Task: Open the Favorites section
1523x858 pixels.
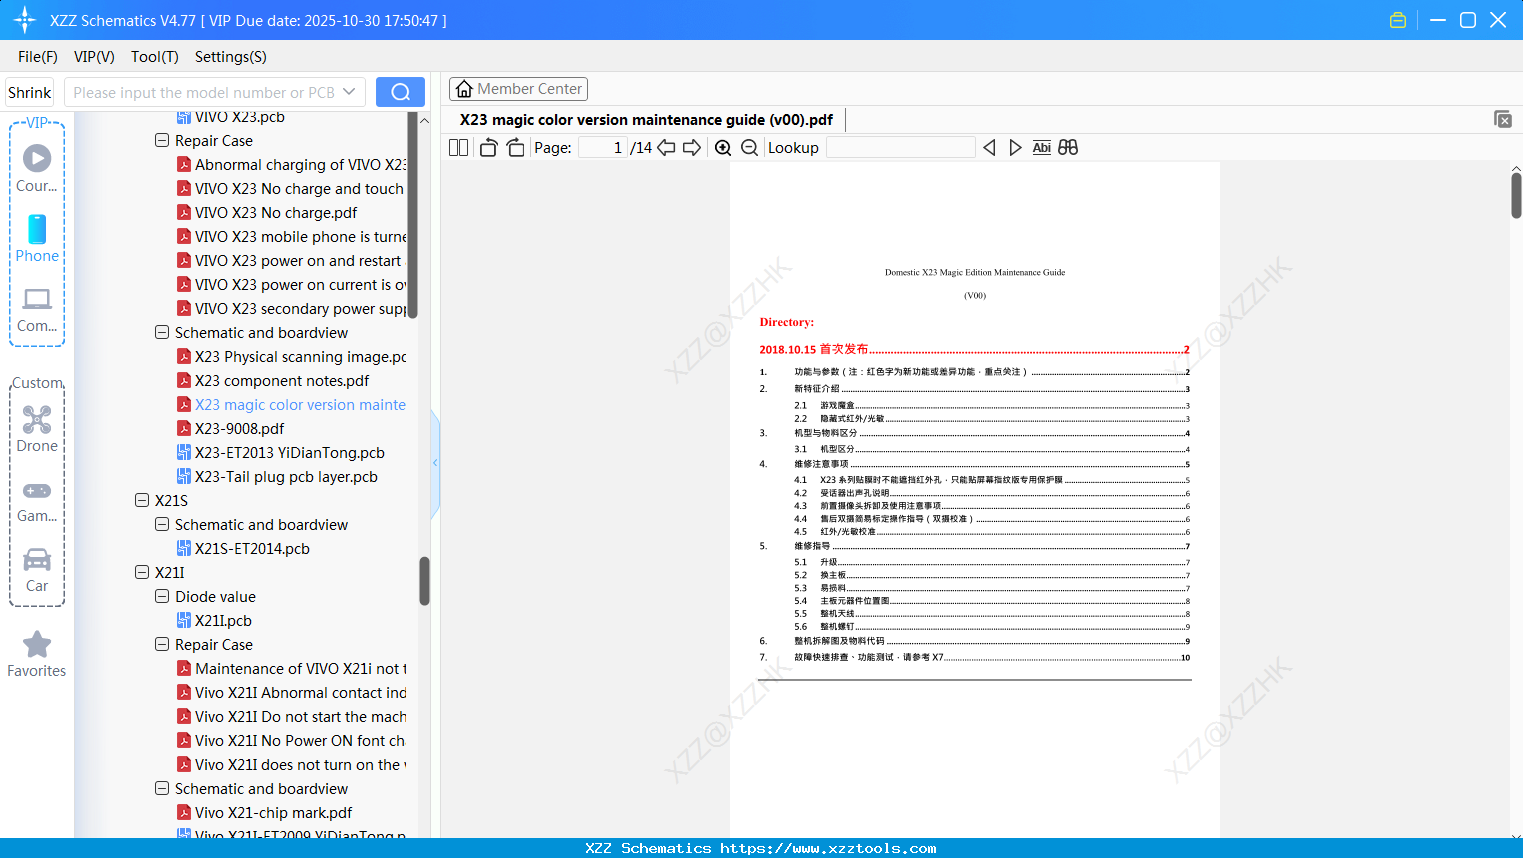Action: [x=37, y=655]
